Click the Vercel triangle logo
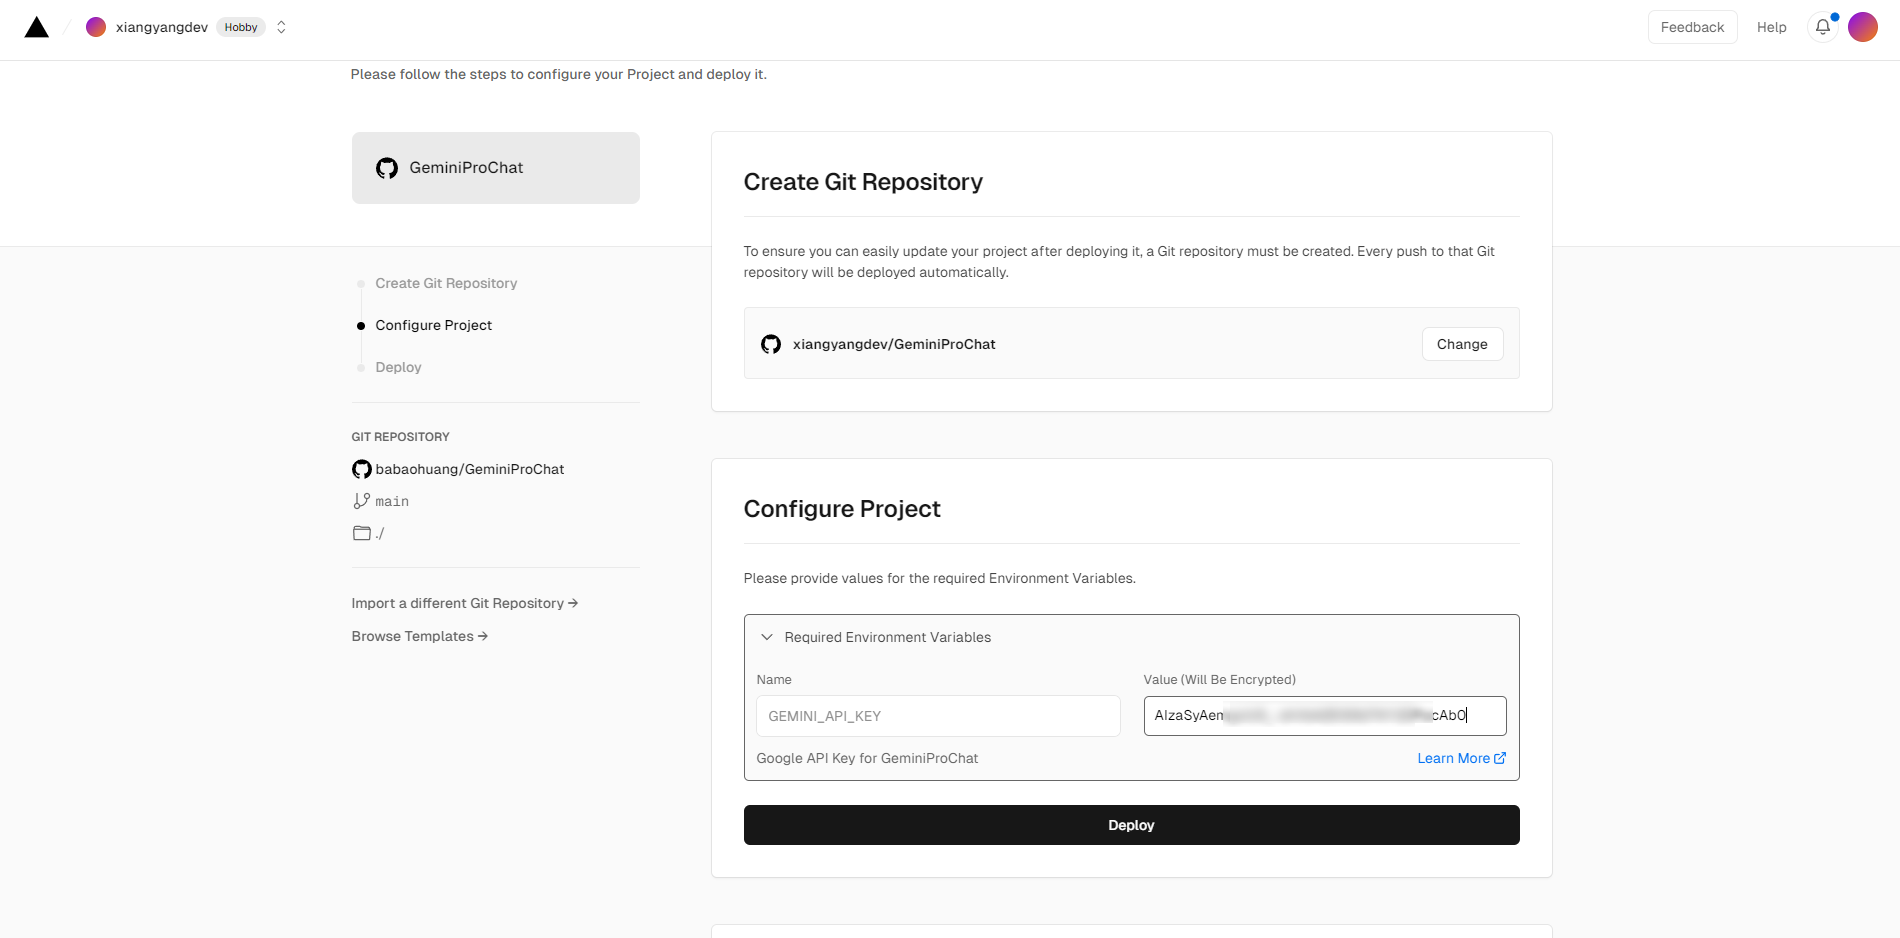Screen dimensions: 1900x938 [37, 27]
